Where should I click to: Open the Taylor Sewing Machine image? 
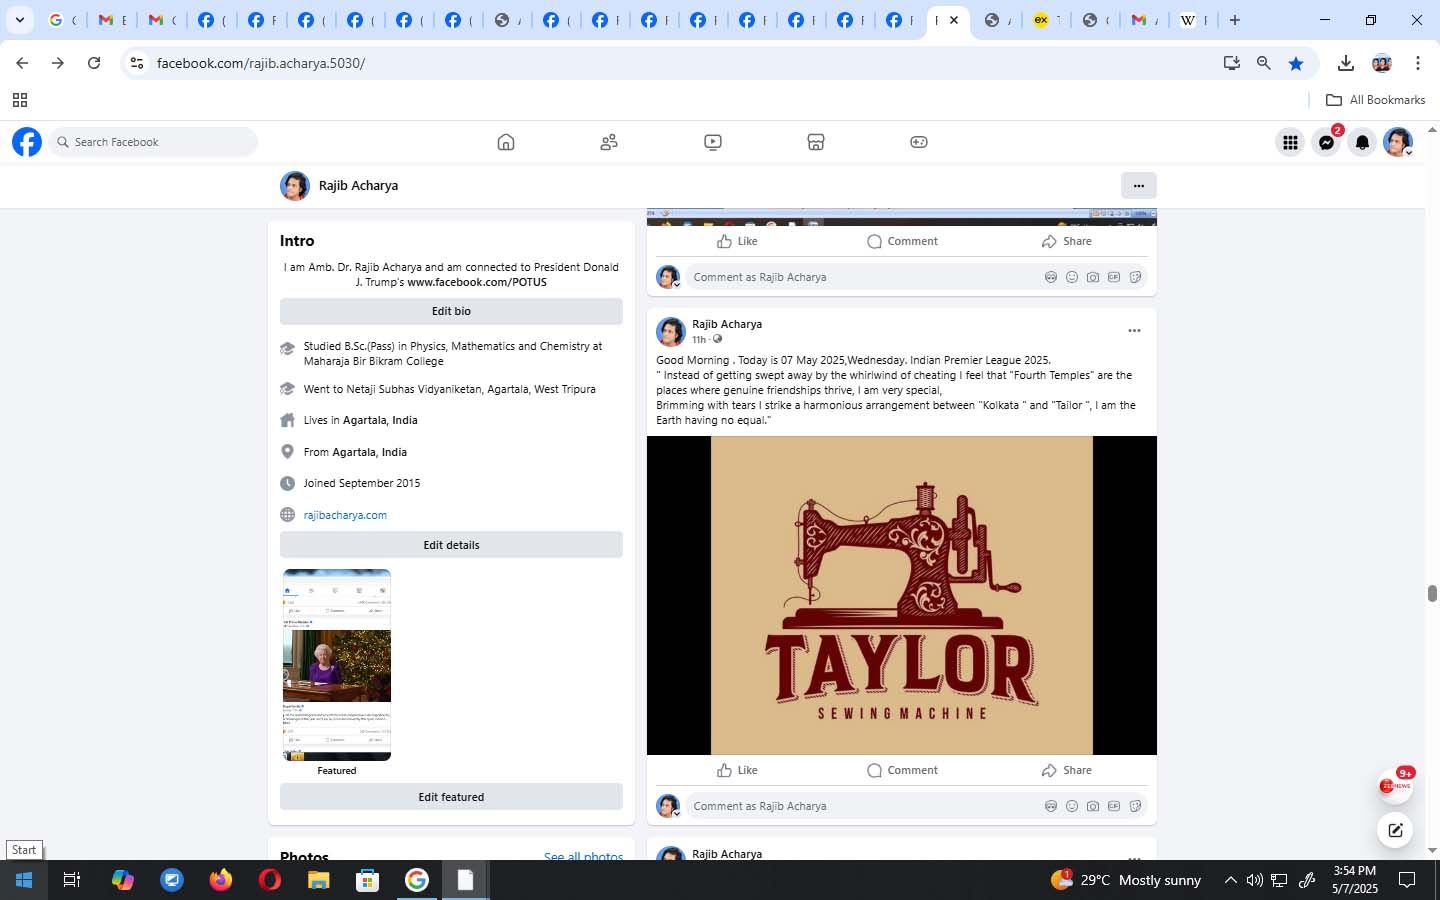[x=902, y=595]
